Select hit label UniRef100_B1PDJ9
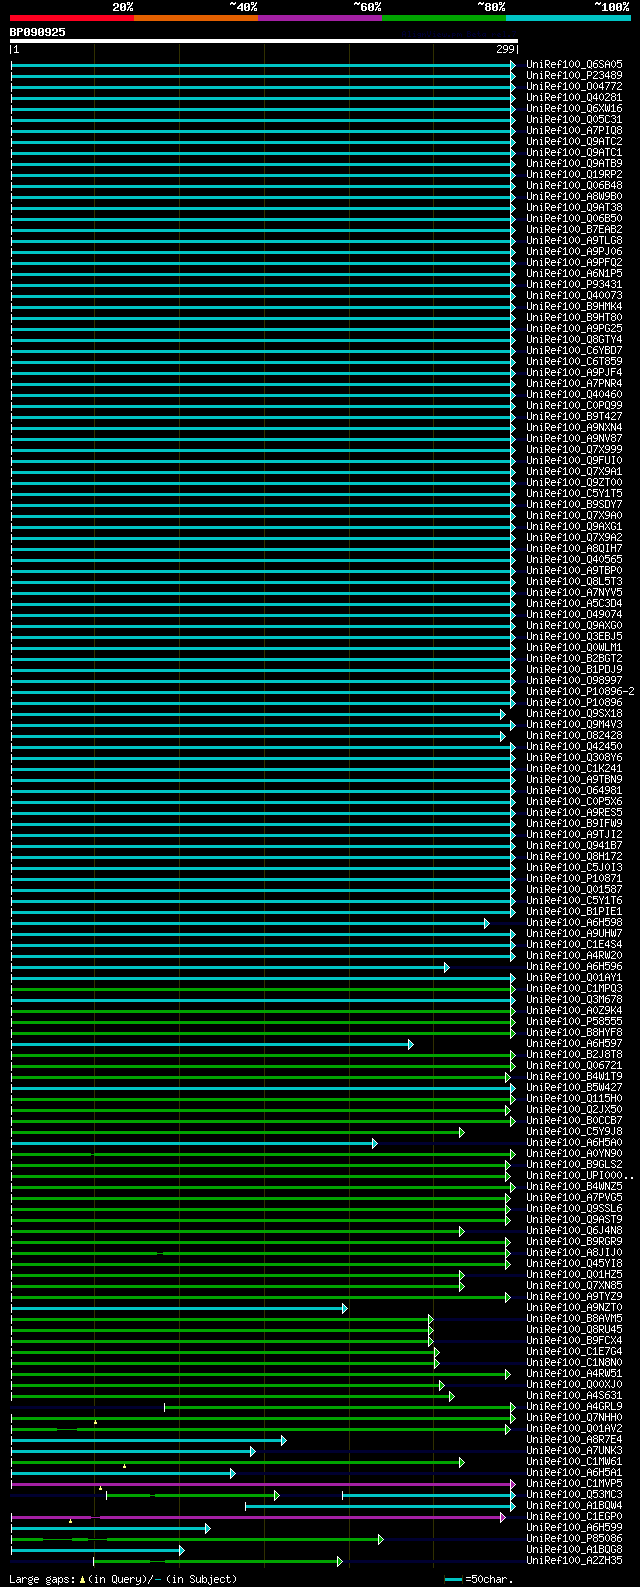This screenshot has width=640, height=1587. click(574, 669)
